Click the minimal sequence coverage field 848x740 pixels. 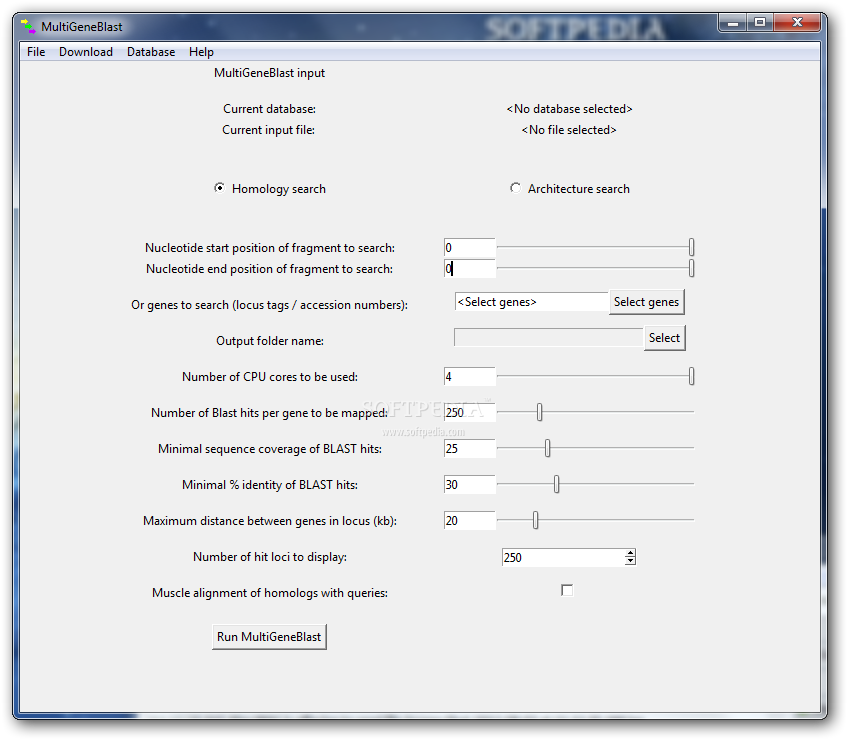[469, 448]
